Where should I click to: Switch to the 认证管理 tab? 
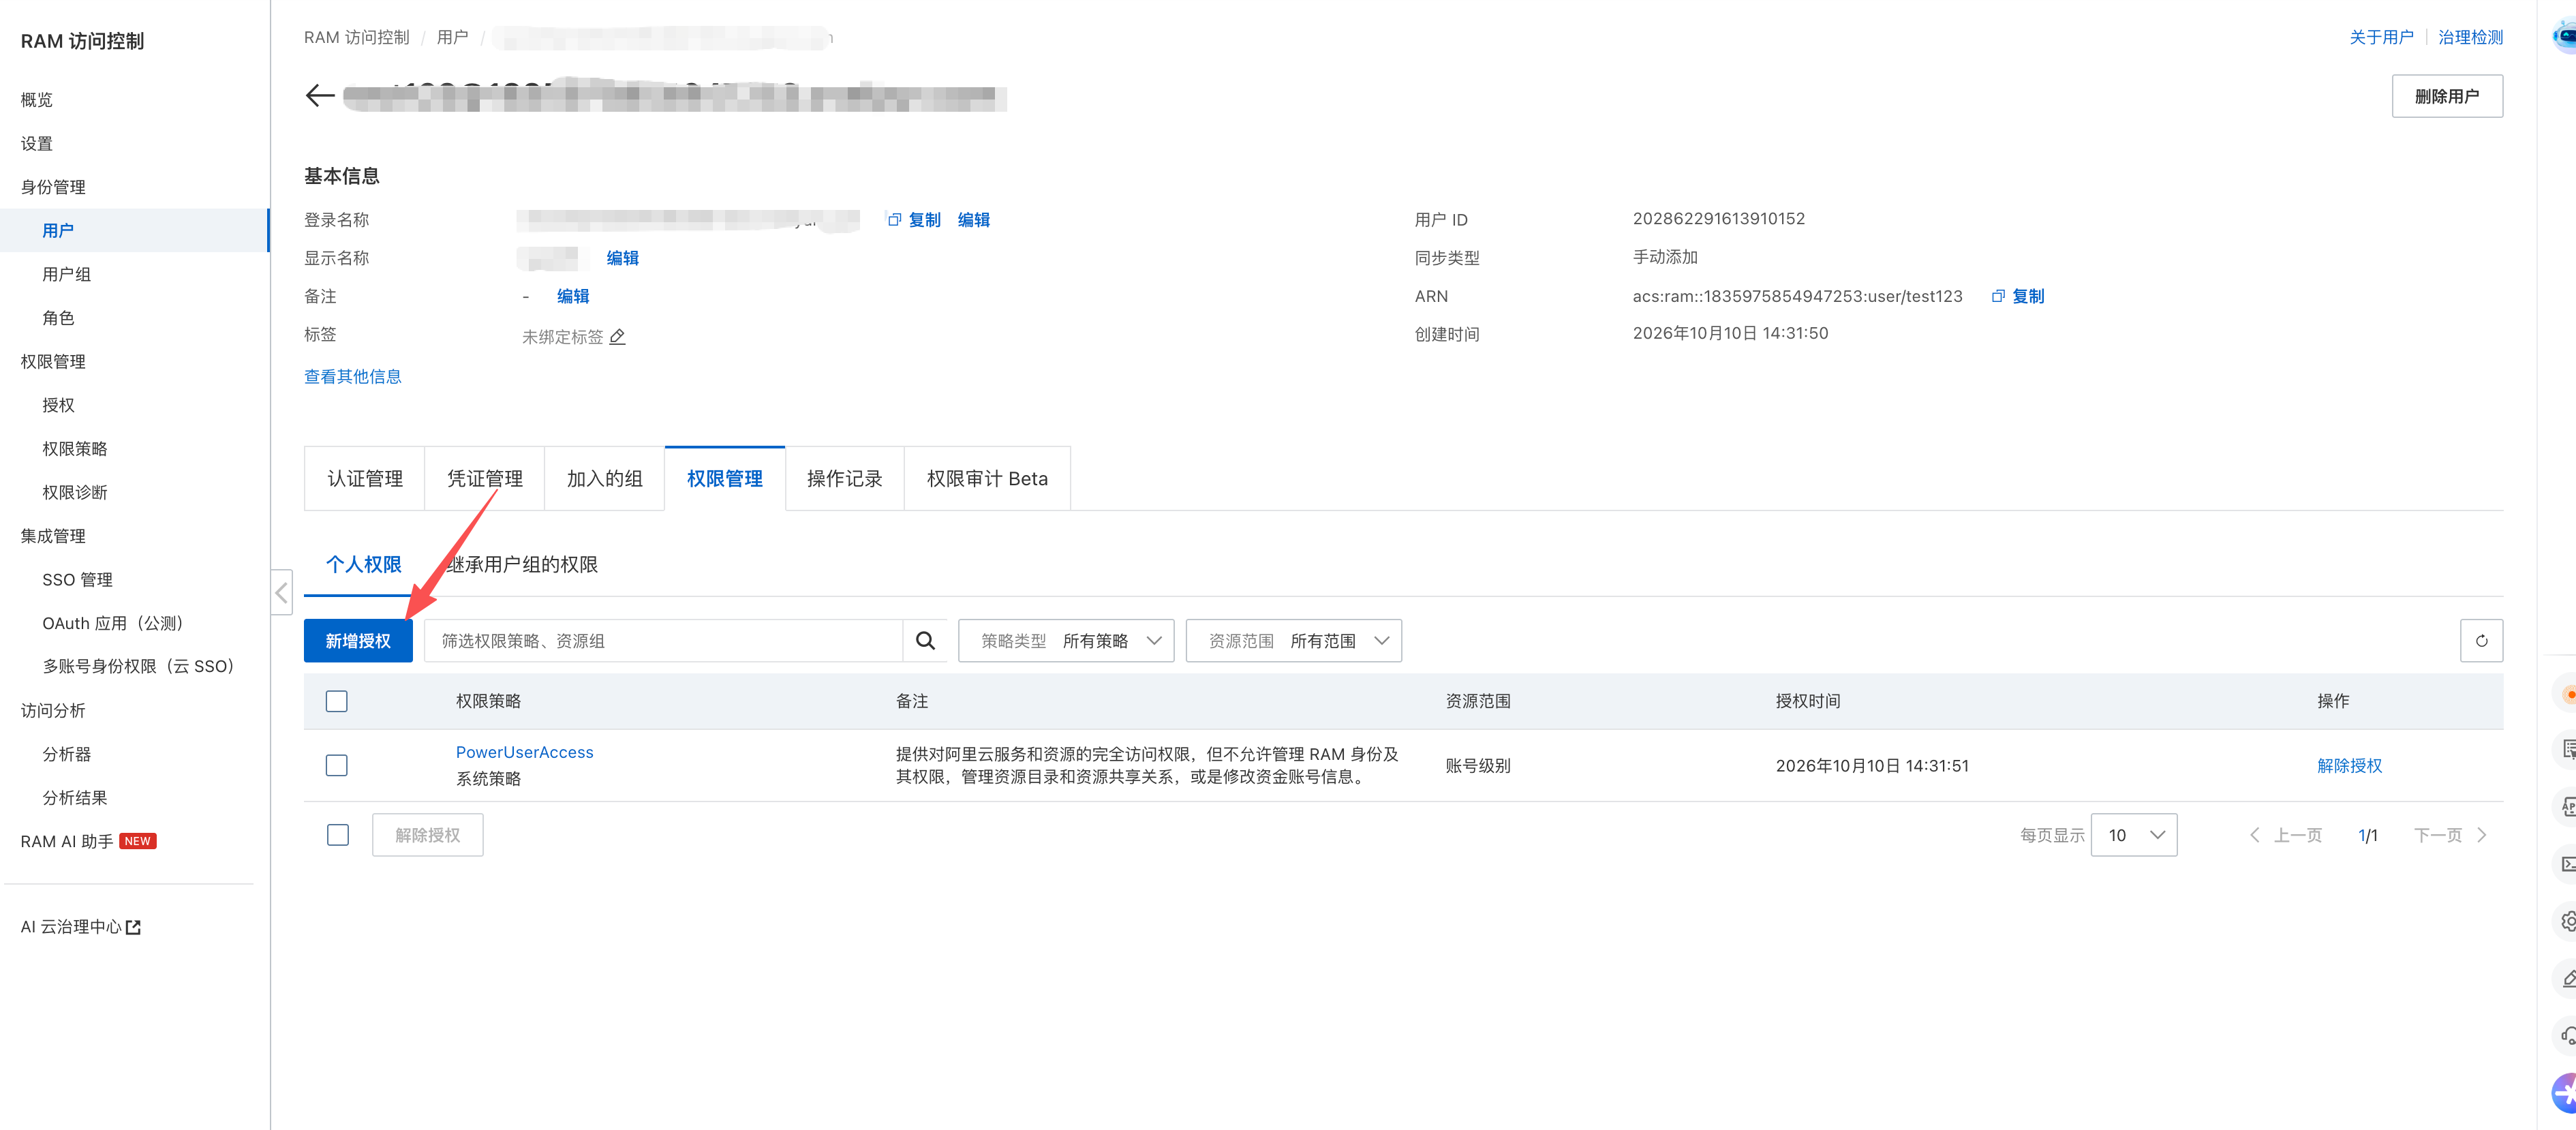click(x=365, y=479)
